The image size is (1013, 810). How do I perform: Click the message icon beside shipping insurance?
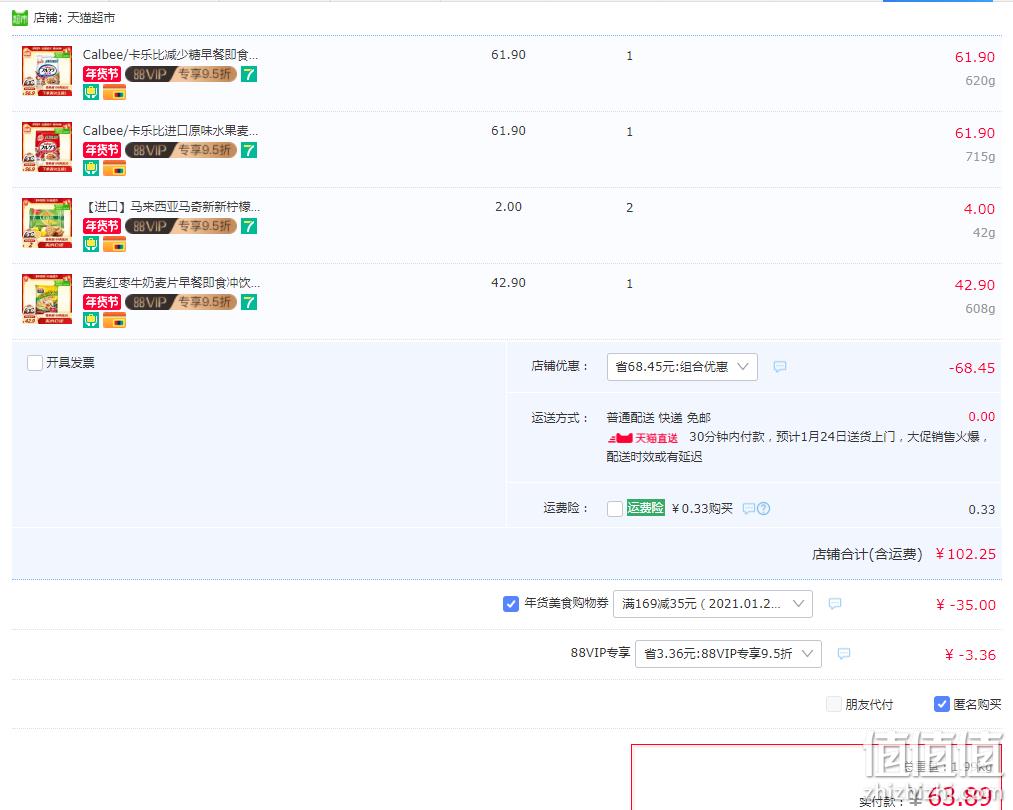pyautogui.click(x=749, y=508)
